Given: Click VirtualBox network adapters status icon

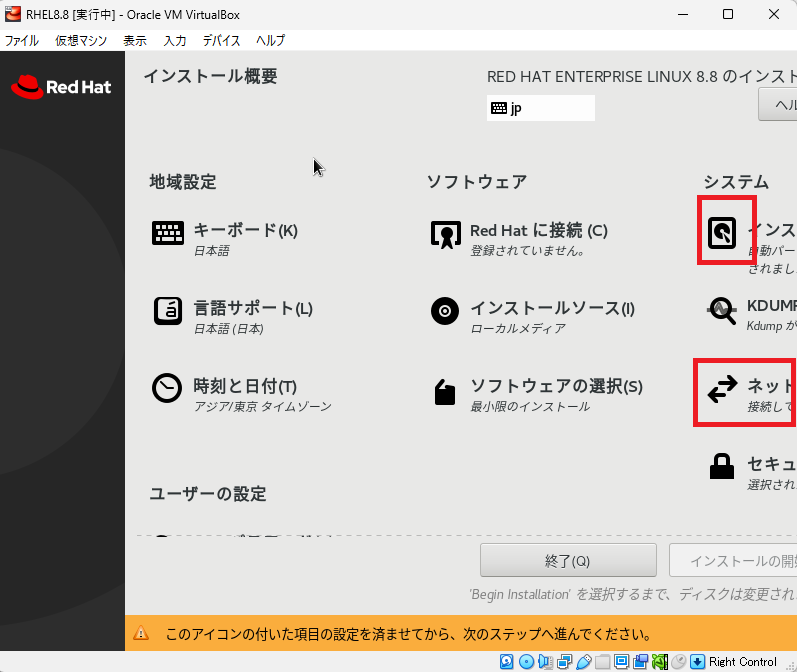Looking at the screenshot, I should (x=564, y=661).
